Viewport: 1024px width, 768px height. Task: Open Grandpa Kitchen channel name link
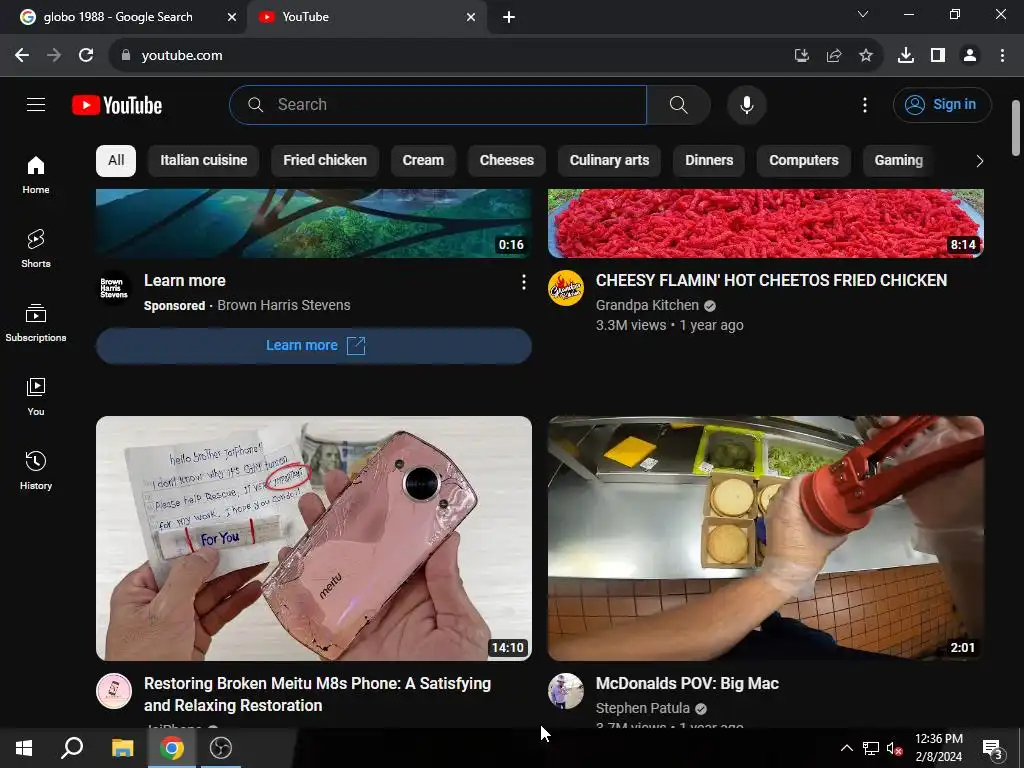[647, 305]
